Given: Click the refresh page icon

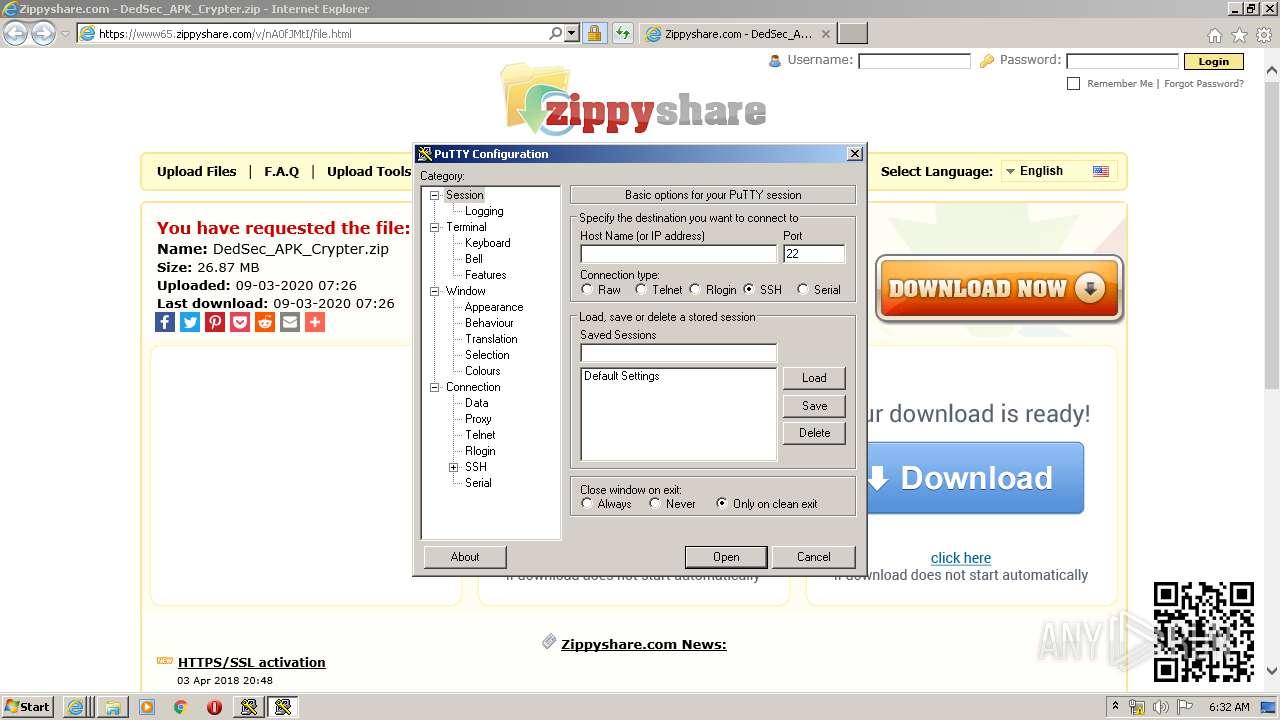Looking at the screenshot, I should point(623,33).
